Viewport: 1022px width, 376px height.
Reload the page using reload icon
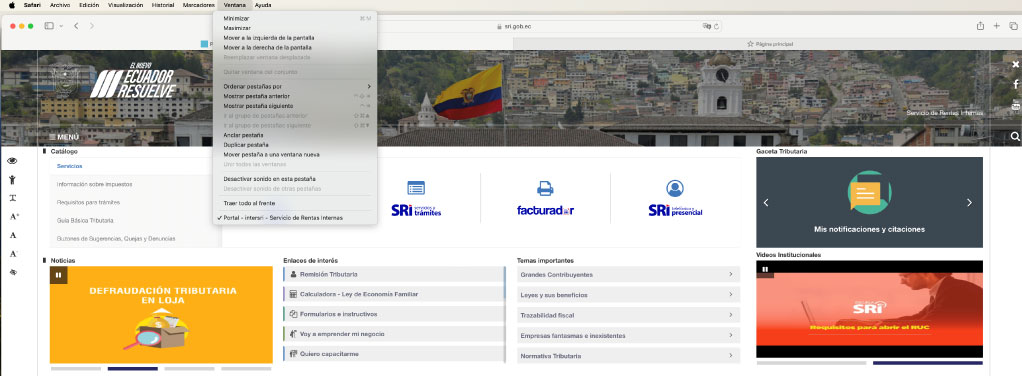716,27
